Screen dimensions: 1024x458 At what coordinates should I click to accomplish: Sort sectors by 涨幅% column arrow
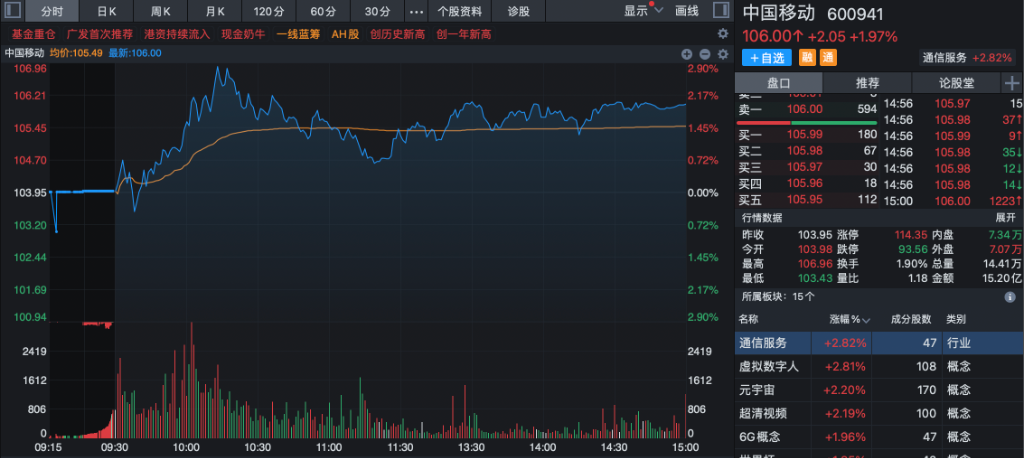[867, 321]
